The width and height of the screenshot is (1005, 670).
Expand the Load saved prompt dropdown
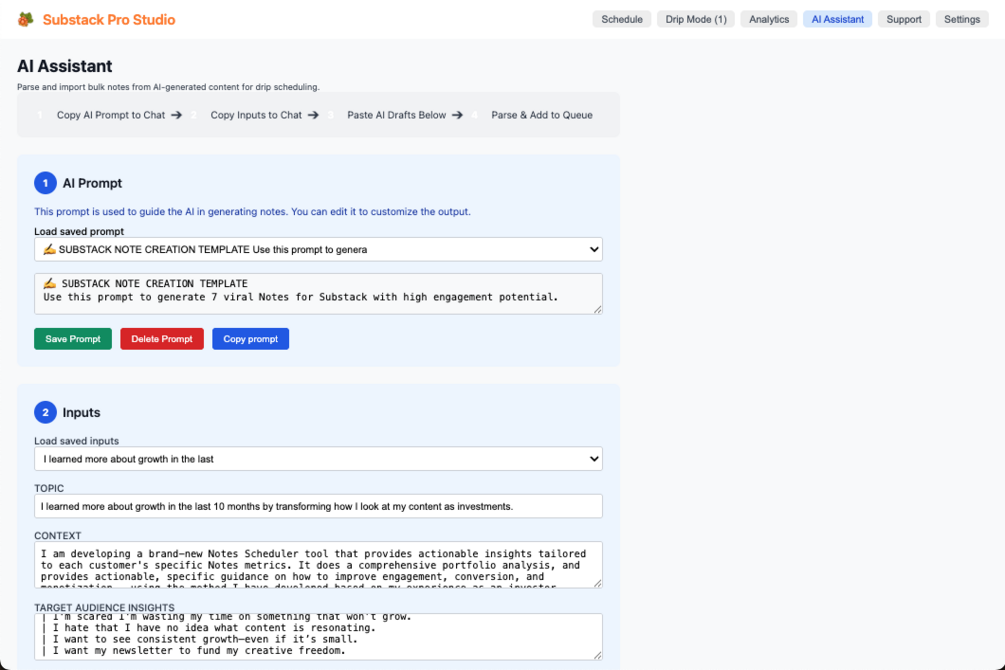pyautogui.click(x=318, y=249)
